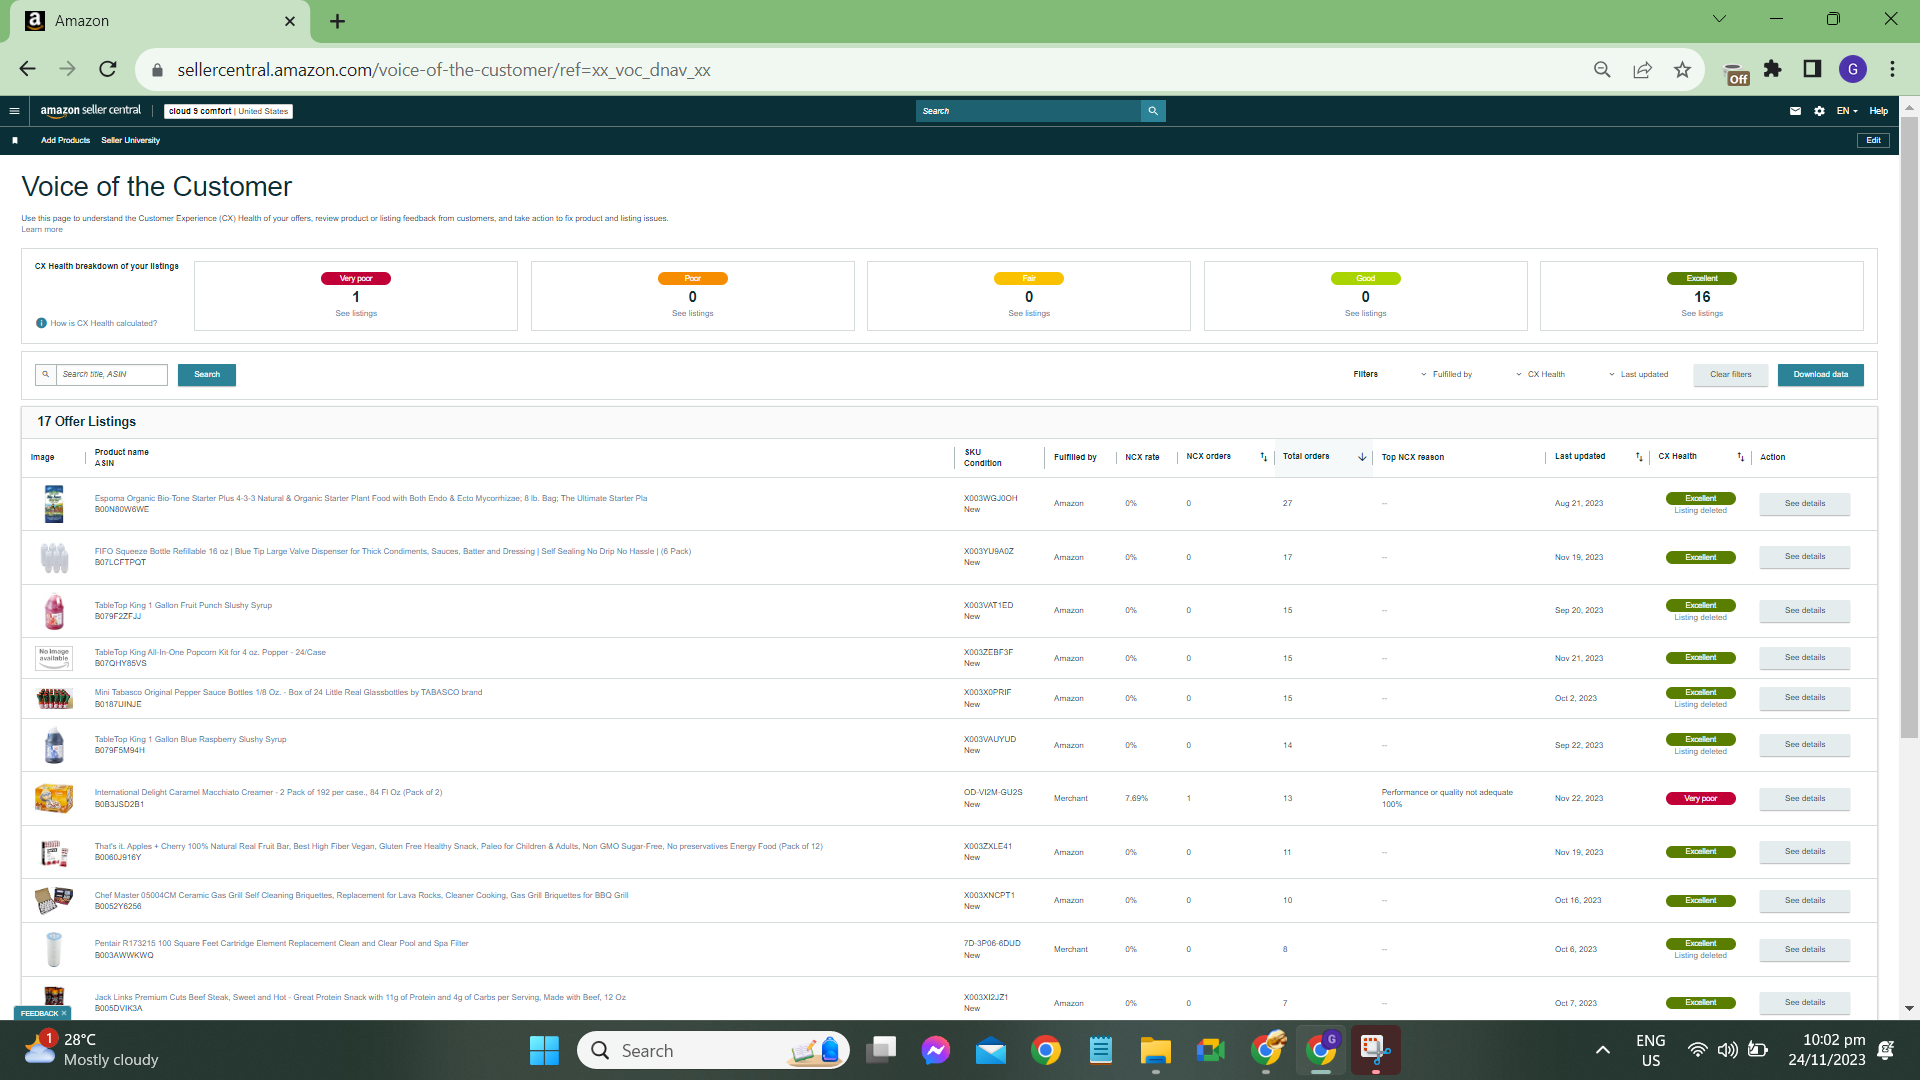Open Snipping Tool on the taskbar
This screenshot has width=1920, height=1080.
pyautogui.click(x=1375, y=1051)
